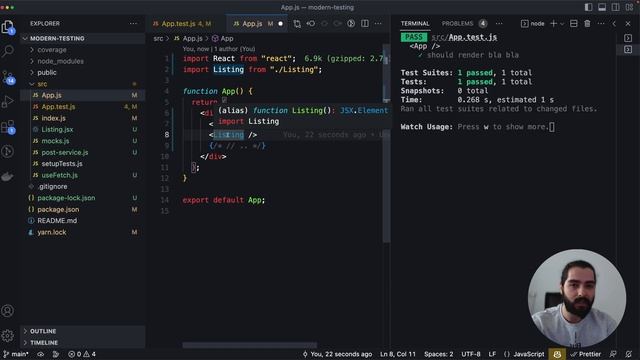Open package.json in the explorer

click(x=83, y=209)
